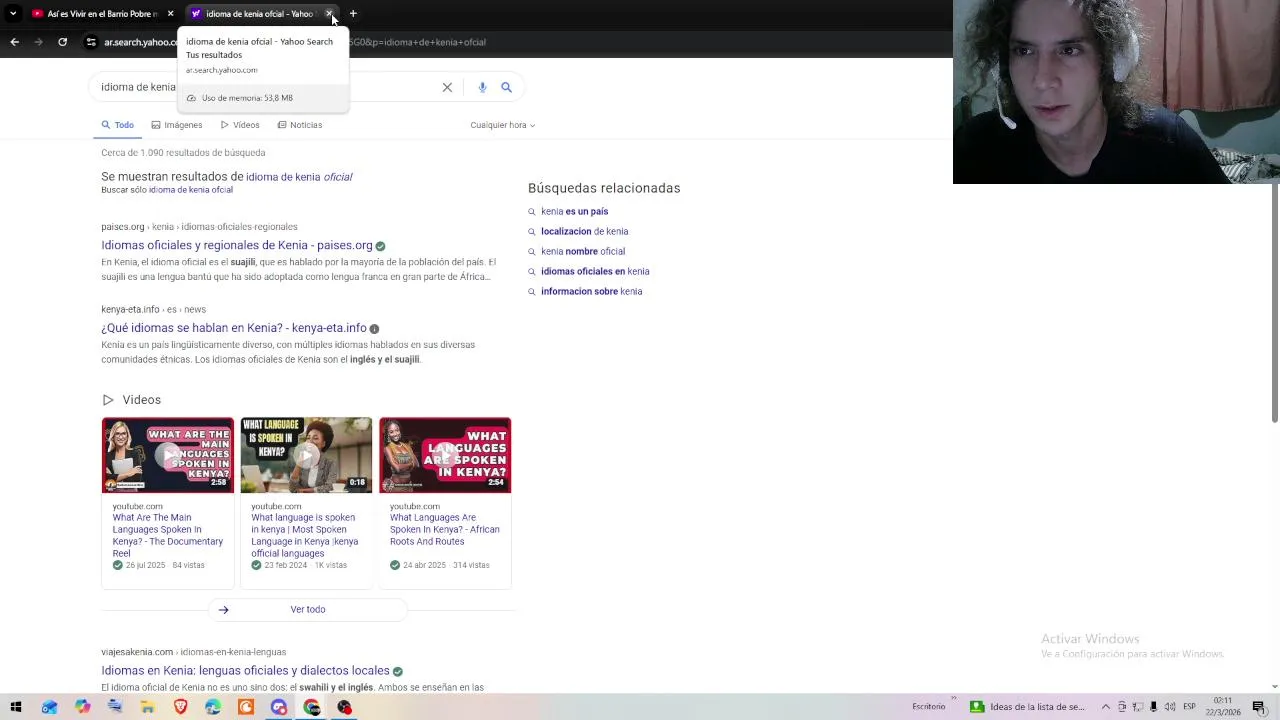The height and width of the screenshot is (720, 1280).
Task: Start voice search with microphone icon
Action: [x=482, y=87]
